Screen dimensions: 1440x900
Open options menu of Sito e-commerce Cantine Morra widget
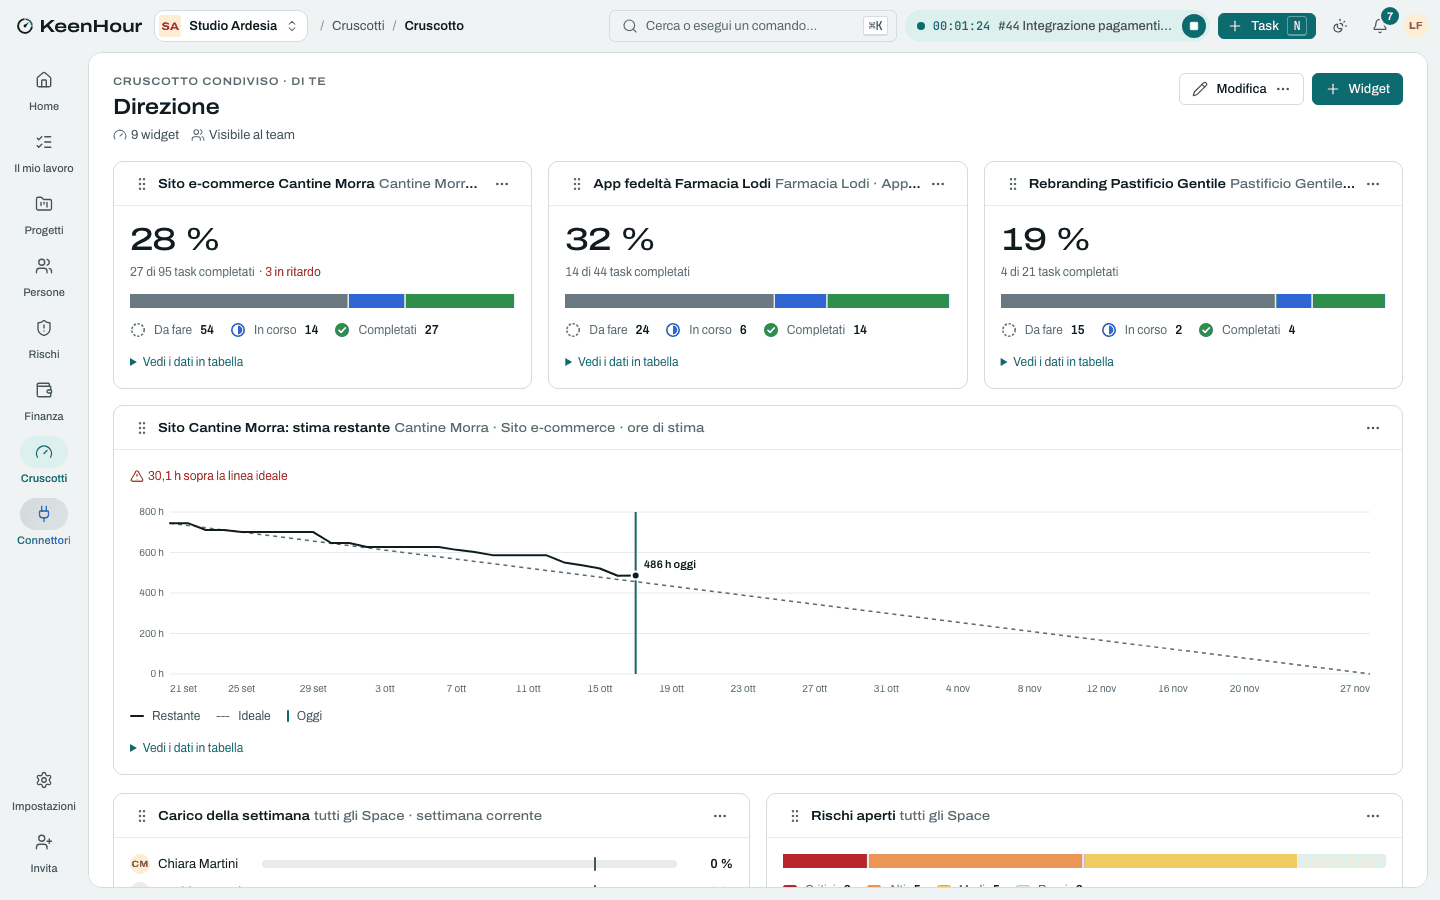coord(502,184)
